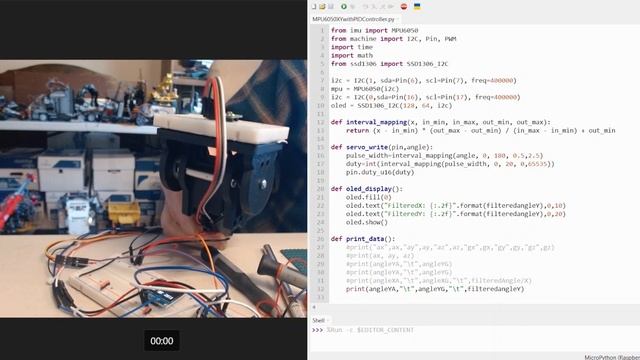Screen dimensions: 640x360
Task: Click the oled.text "FilteredY" line
Action: pyautogui.click(x=456, y=214)
